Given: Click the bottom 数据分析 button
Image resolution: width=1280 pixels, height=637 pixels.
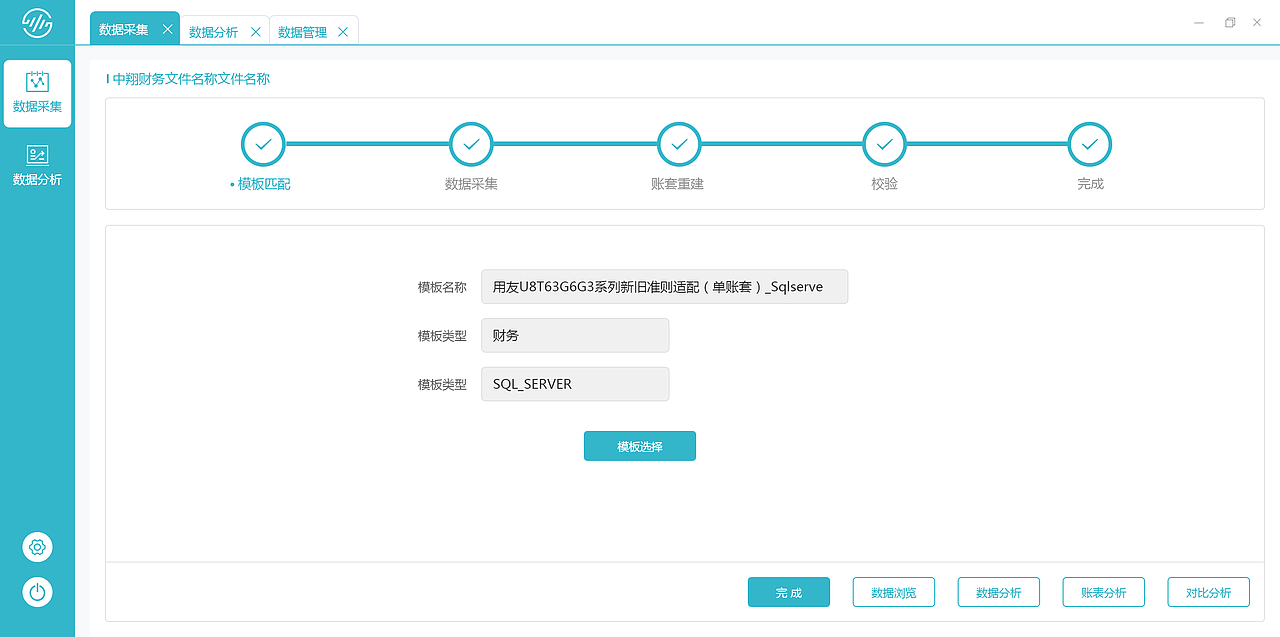Looking at the screenshot, I should pos(999,592).
